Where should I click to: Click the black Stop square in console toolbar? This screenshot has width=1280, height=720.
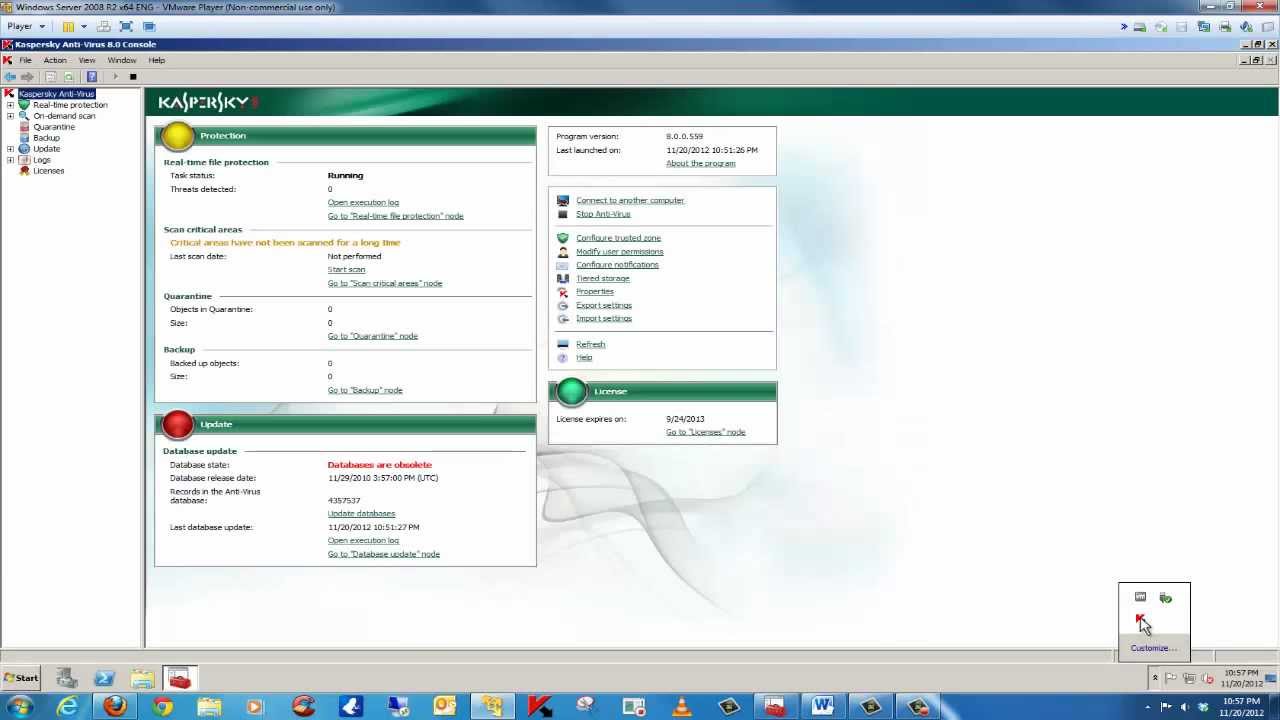133,77
